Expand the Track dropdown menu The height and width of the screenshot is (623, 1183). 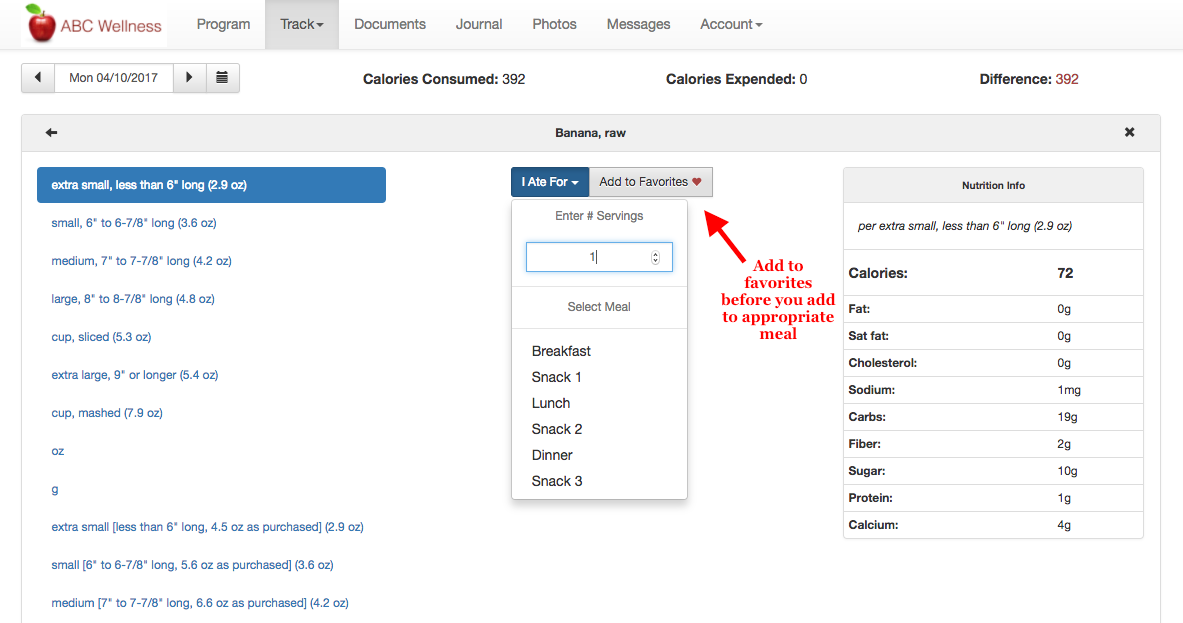point(302,24)
